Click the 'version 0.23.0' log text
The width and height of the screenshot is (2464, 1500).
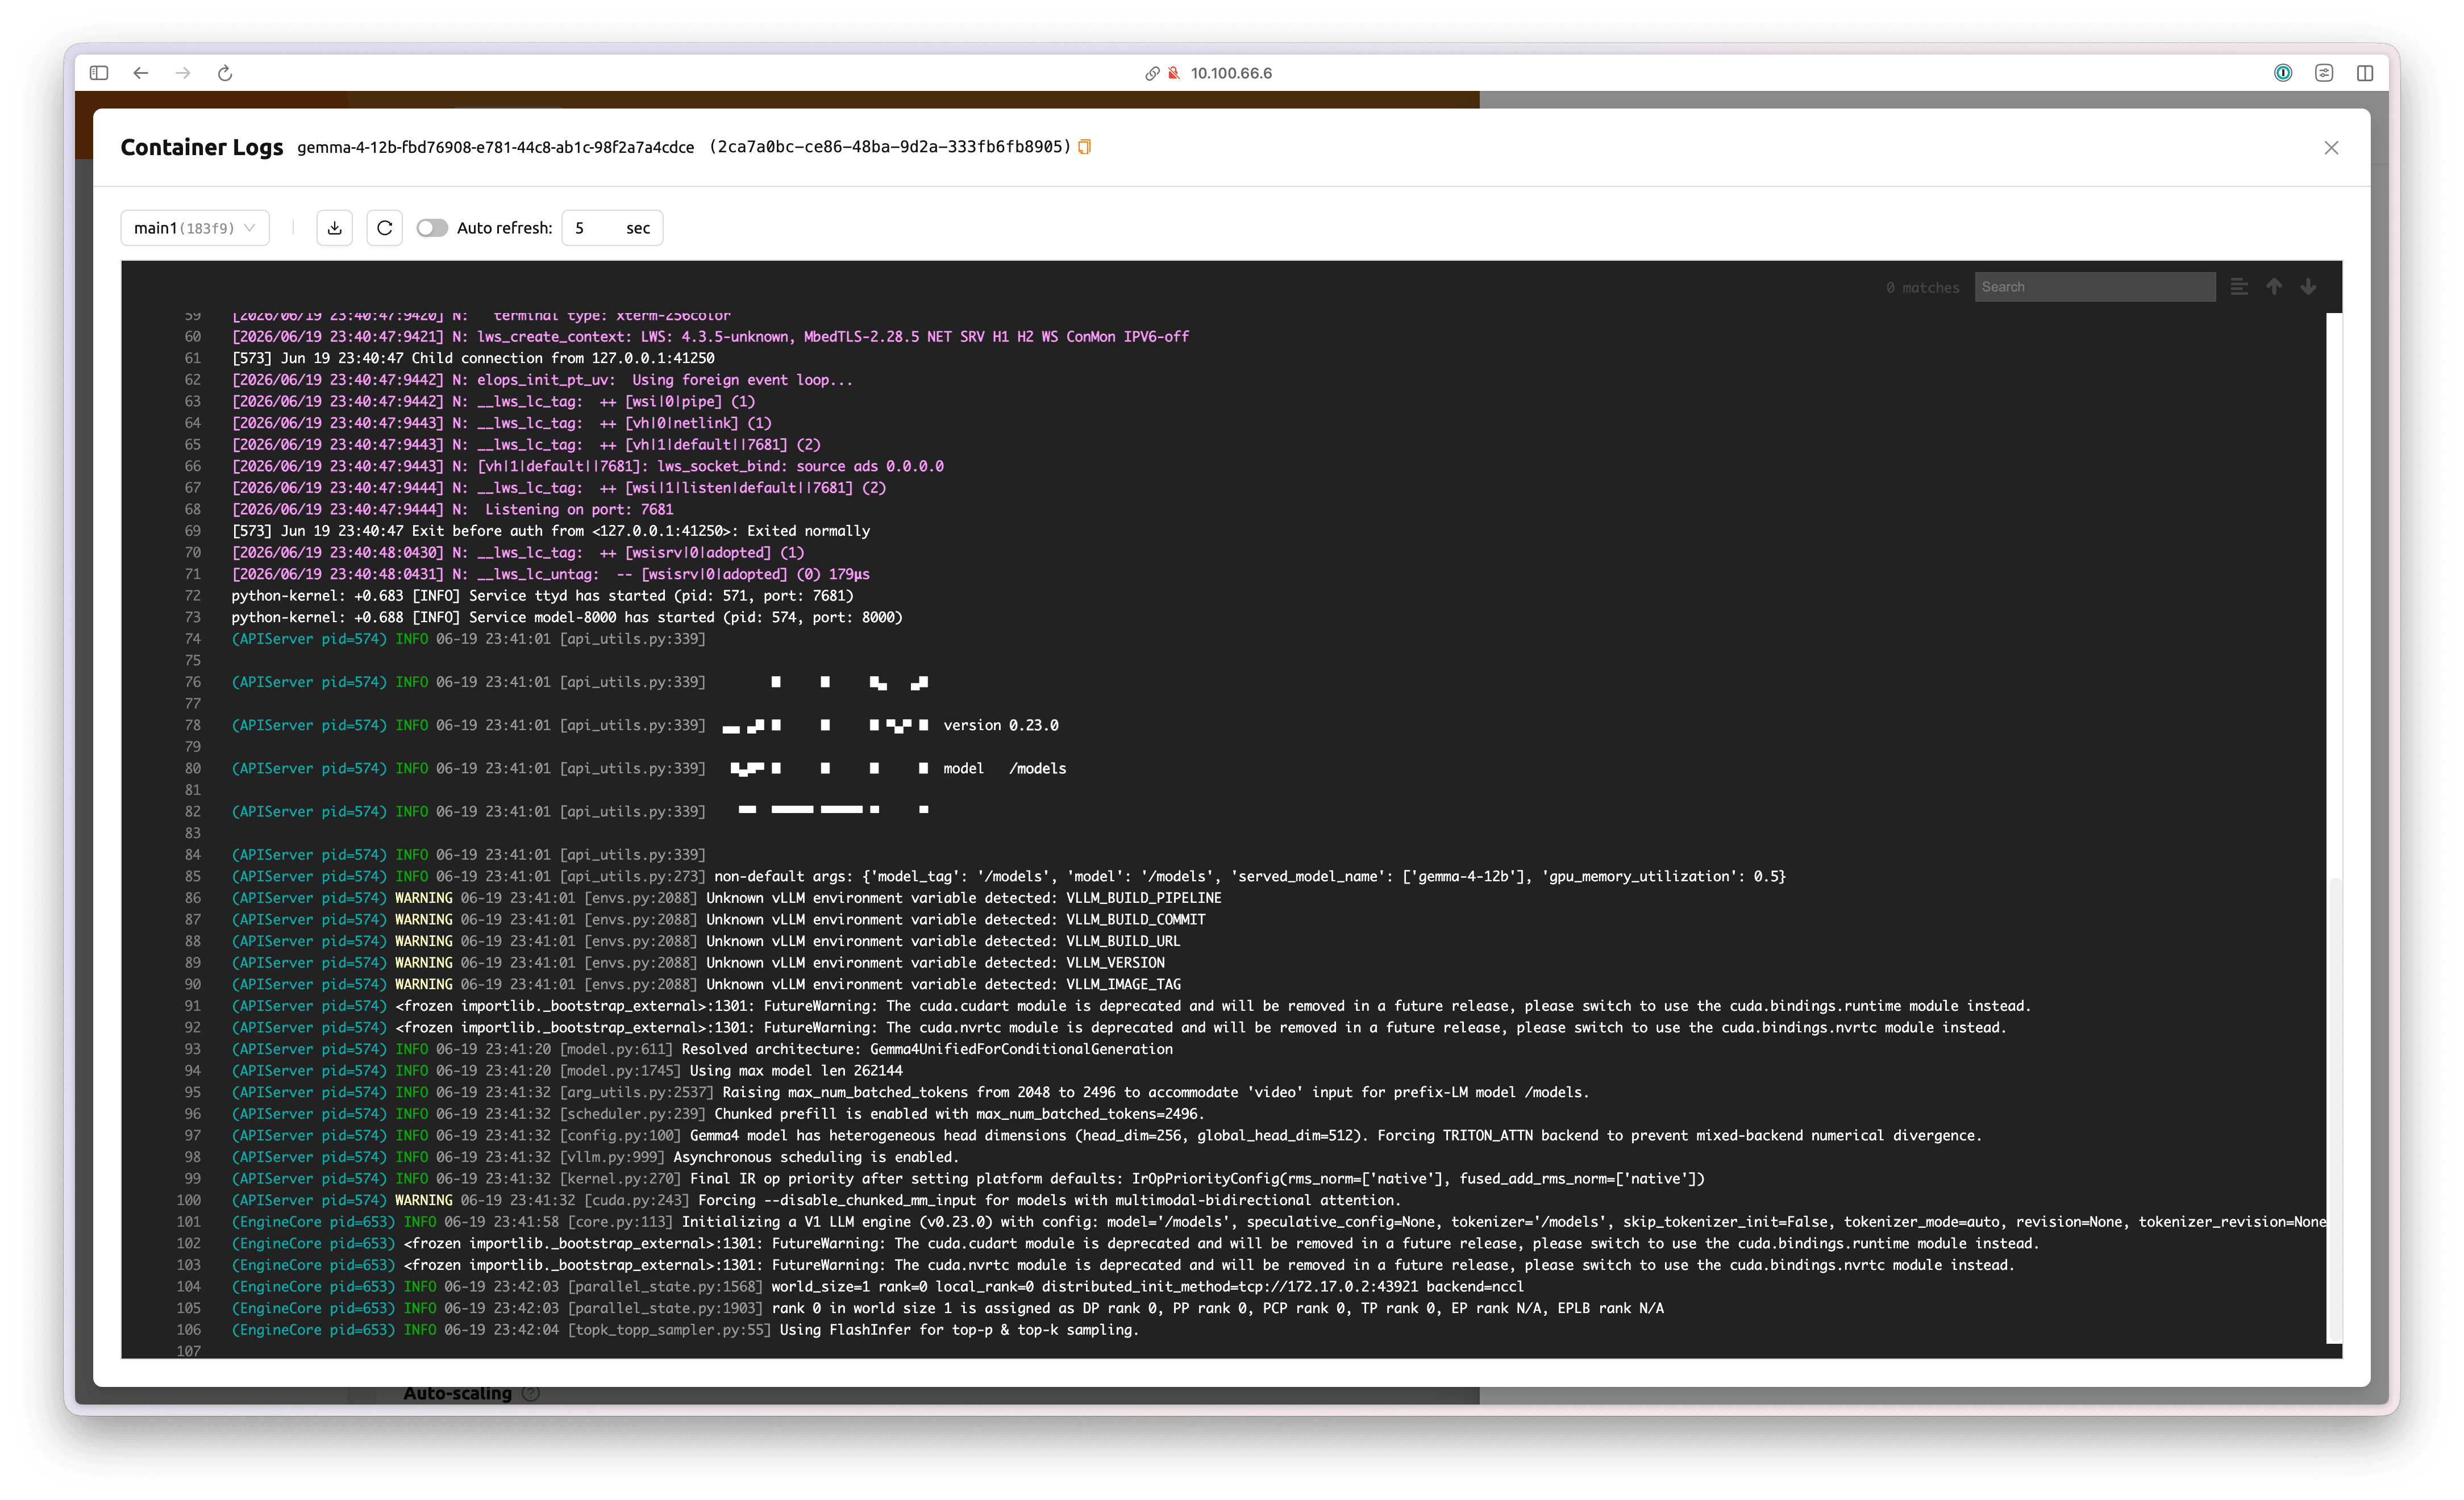tap(1001, 726)
